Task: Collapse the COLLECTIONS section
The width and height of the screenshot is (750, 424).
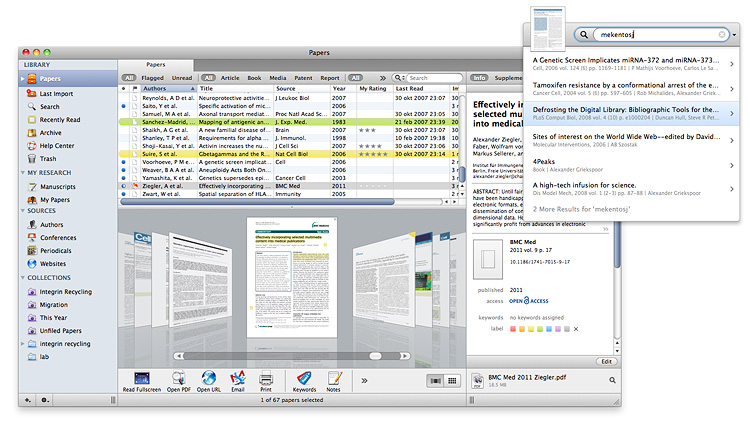Action: (22, 278)
